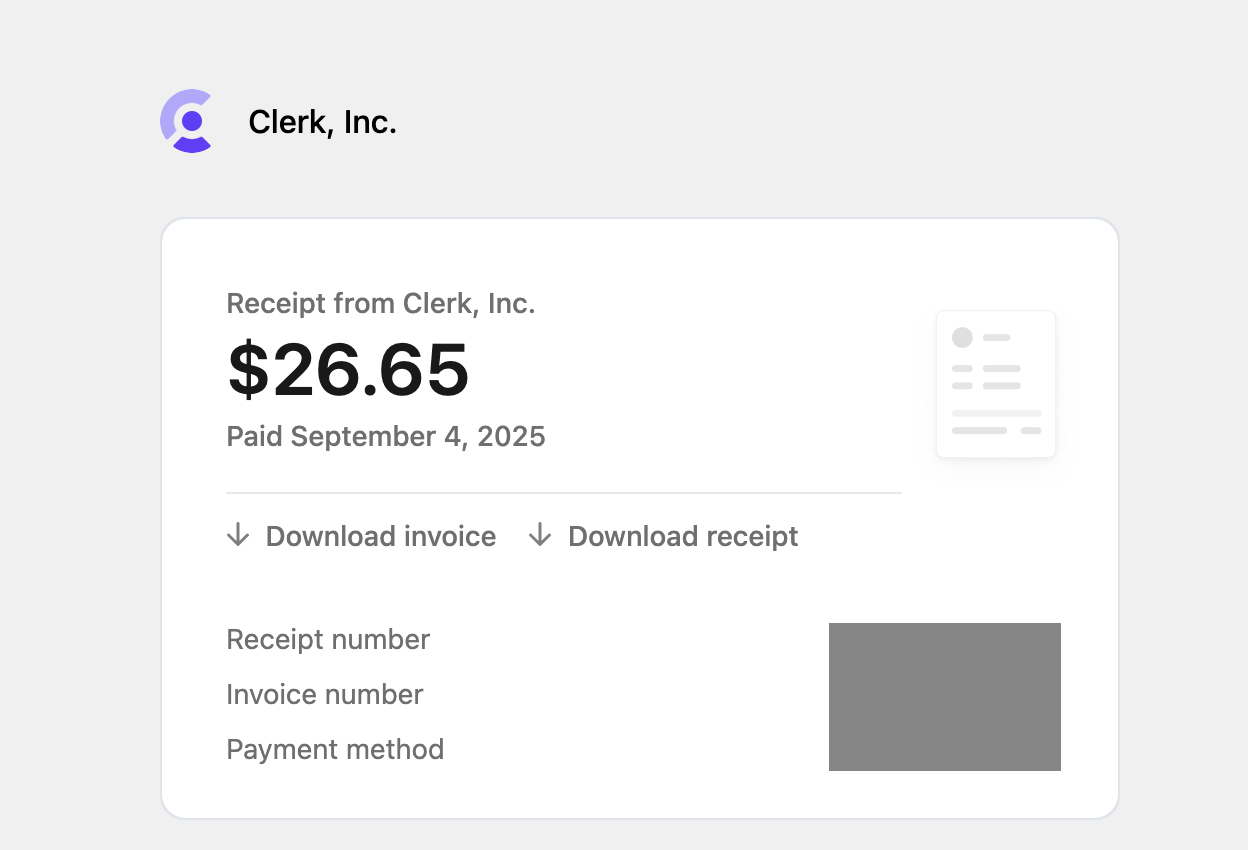Click the dark purple dot in Clerk logo
The image size is (1248, 850).
(192, 120)
